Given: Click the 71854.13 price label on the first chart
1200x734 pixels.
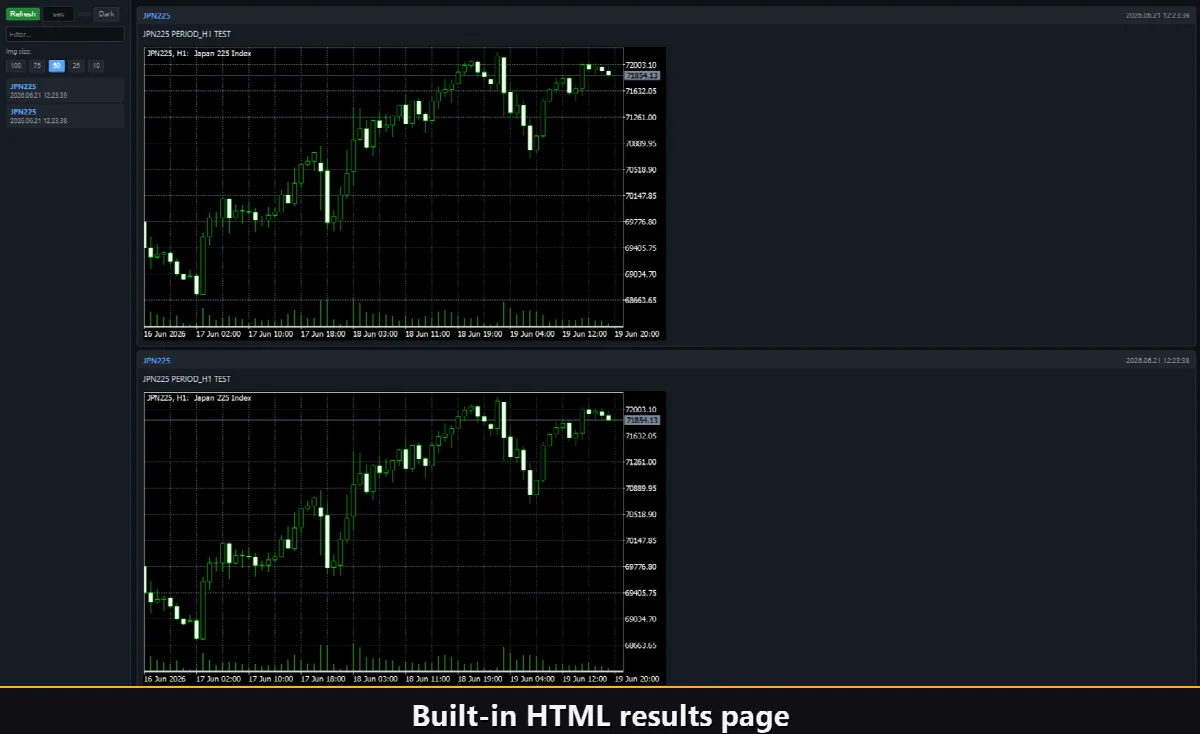Looking at the screenshot, I should click(x=642, y=76).
